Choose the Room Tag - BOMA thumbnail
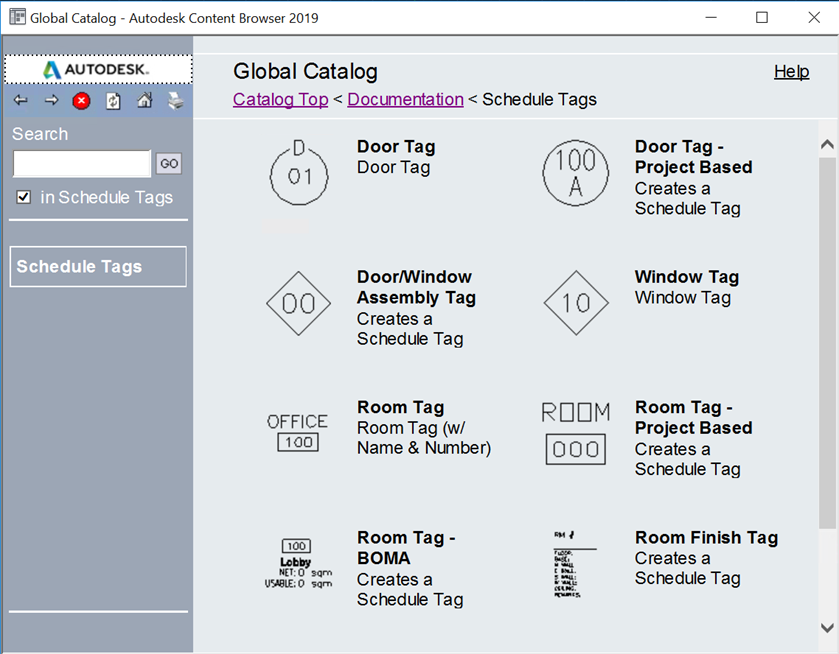 [298, 565]
